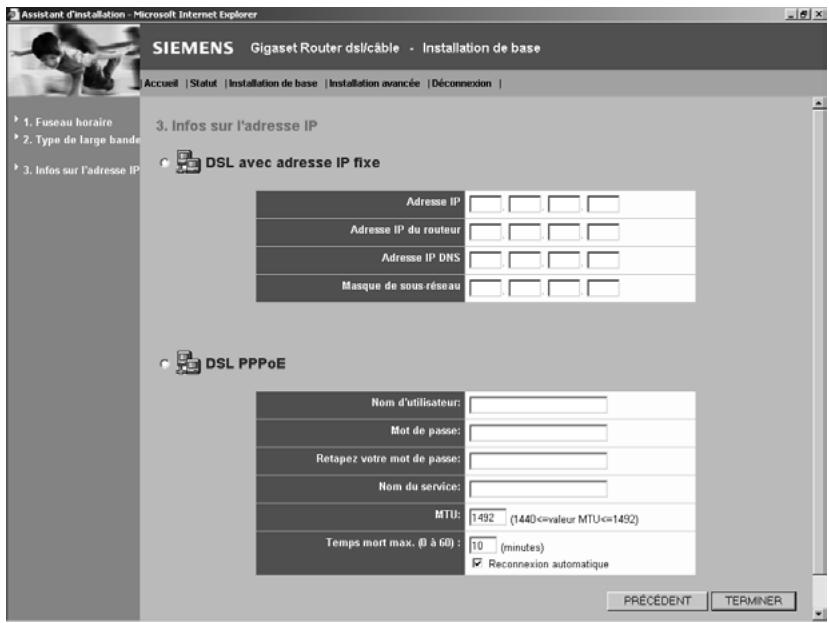The width and height of the screenshot is (829, 623).
Task: Close the Assistant d'installation window
Action: [818, 14]
